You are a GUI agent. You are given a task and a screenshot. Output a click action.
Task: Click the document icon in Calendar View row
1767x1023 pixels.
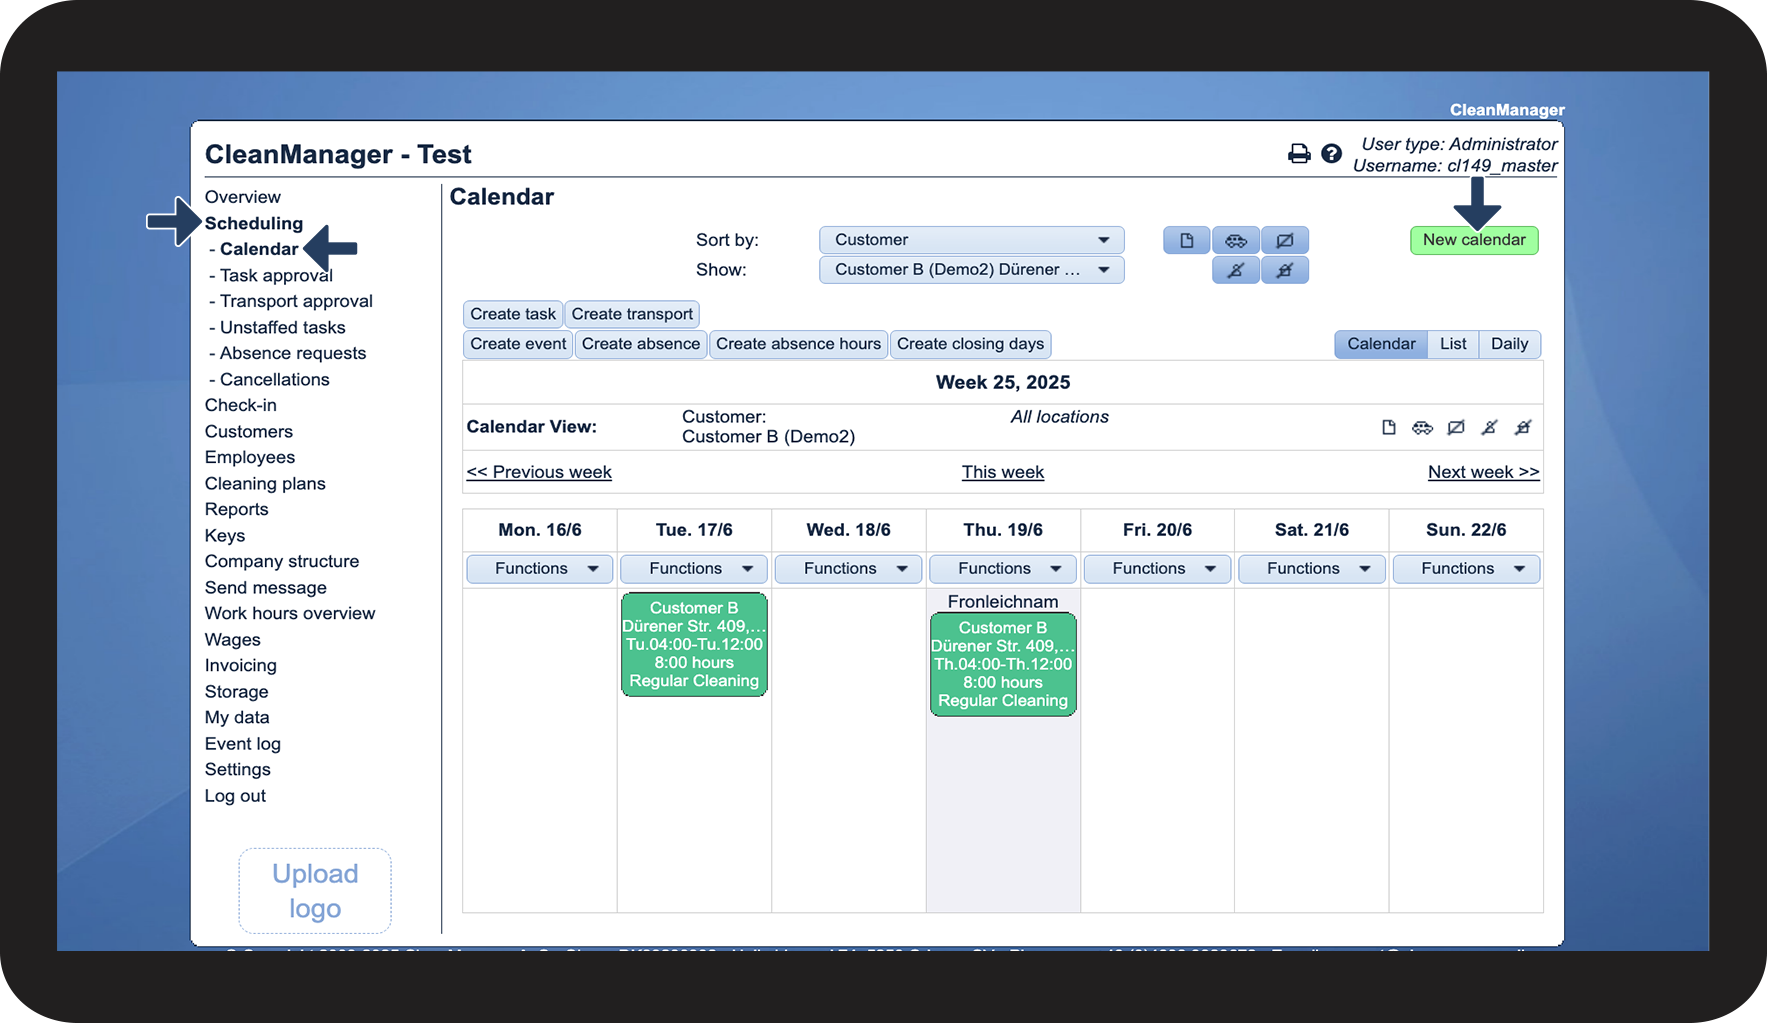pyautogui.click(x=1388, y=428)
